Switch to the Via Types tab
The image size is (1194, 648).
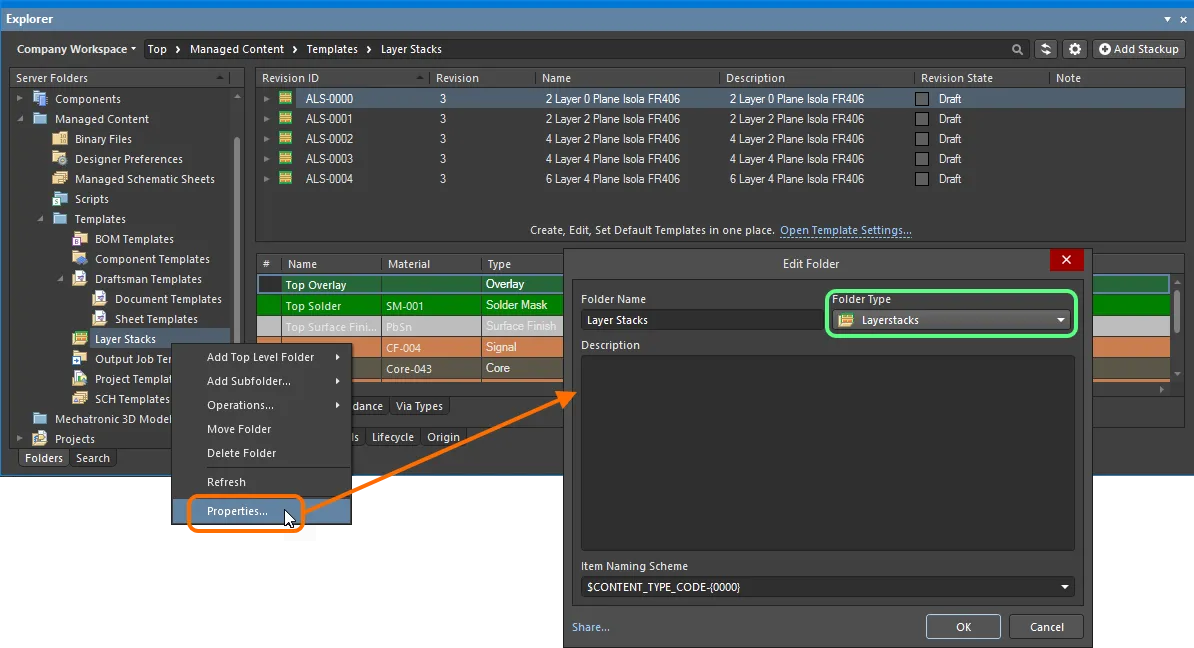coord(419,406)
